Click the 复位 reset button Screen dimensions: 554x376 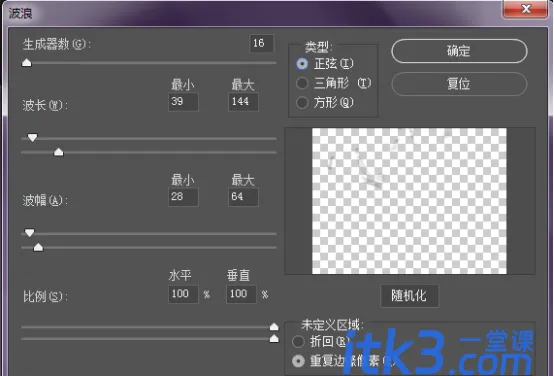[x=459, y=84]
